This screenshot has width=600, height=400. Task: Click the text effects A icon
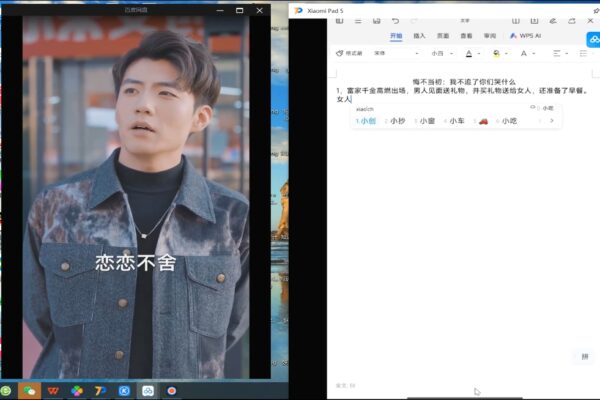(523, 54)
